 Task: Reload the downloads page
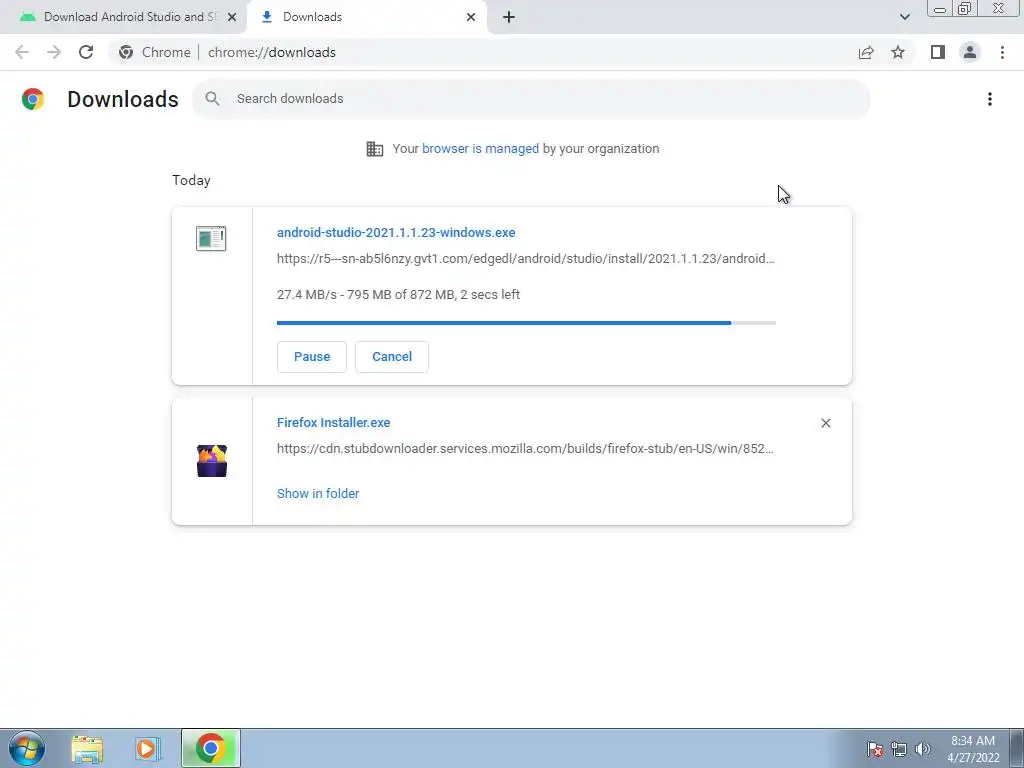click(x=86, y=52)
